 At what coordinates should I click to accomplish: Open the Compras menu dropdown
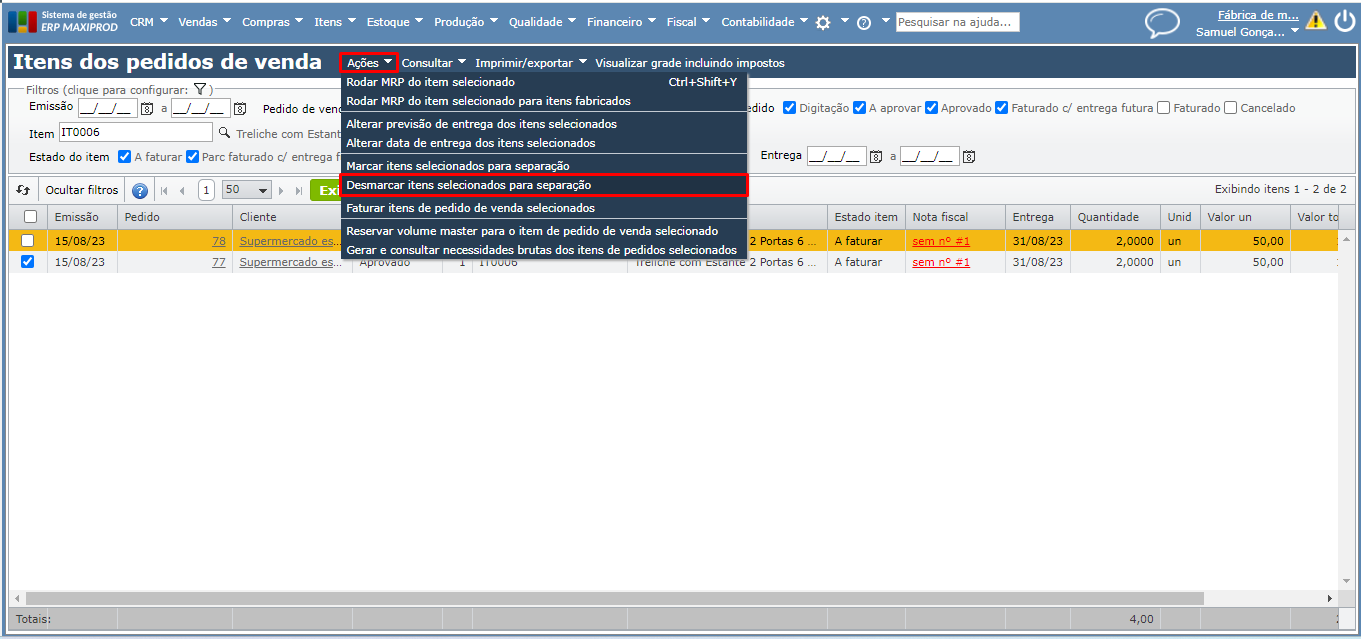273,22
